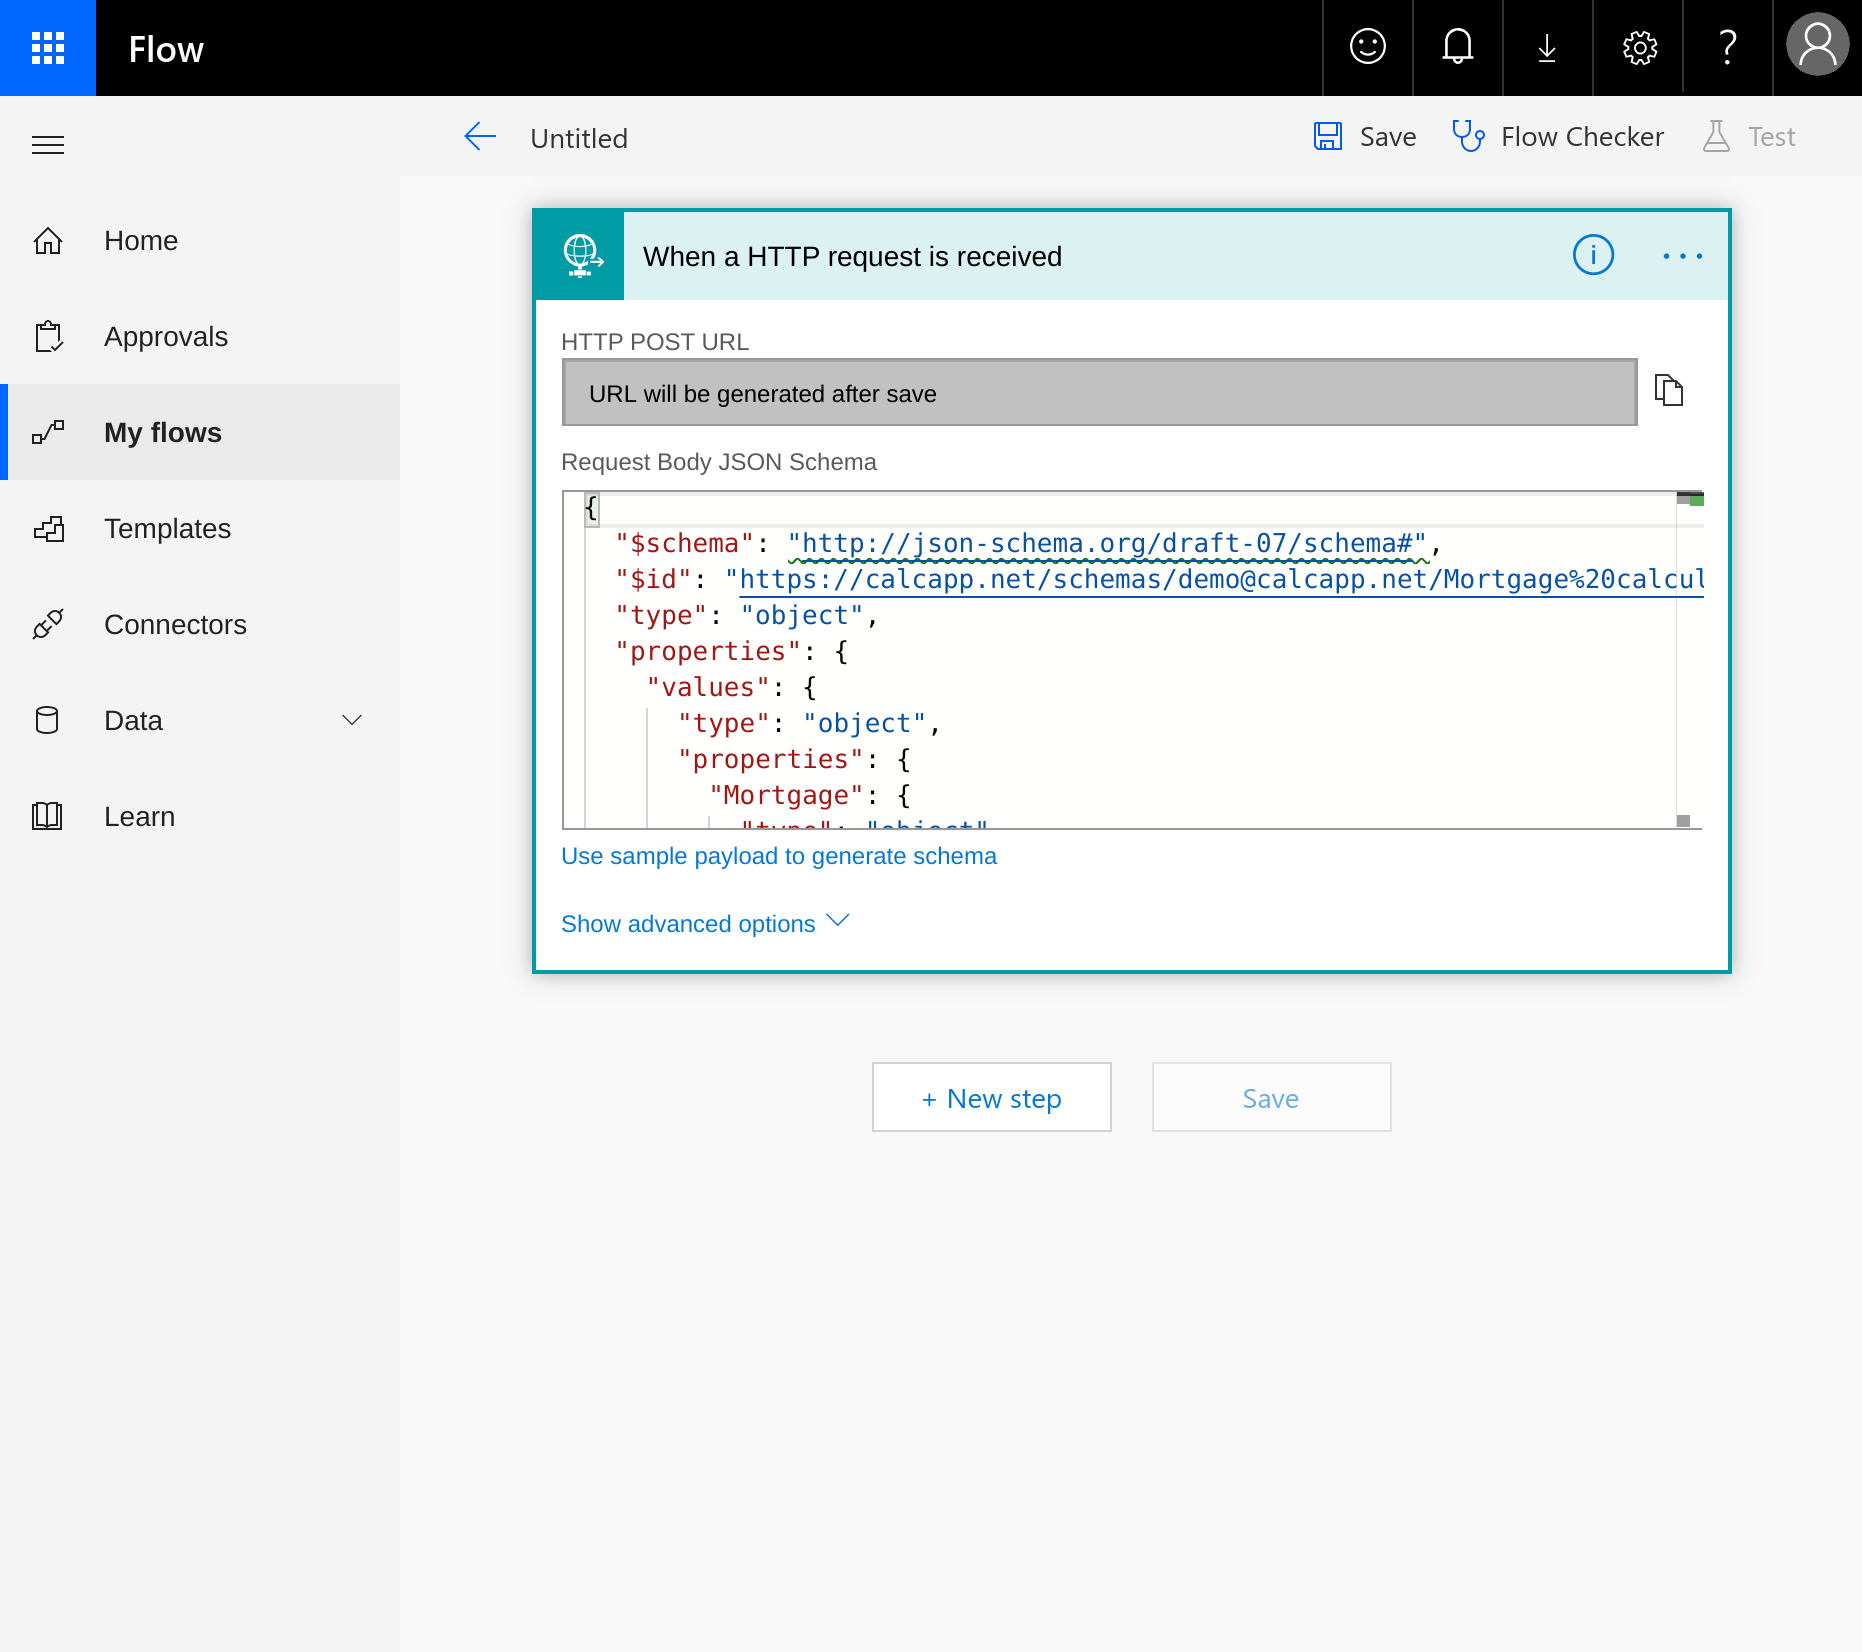Open the help question mark
Screen dimensions: 1862x1652
pos(1728,48)
